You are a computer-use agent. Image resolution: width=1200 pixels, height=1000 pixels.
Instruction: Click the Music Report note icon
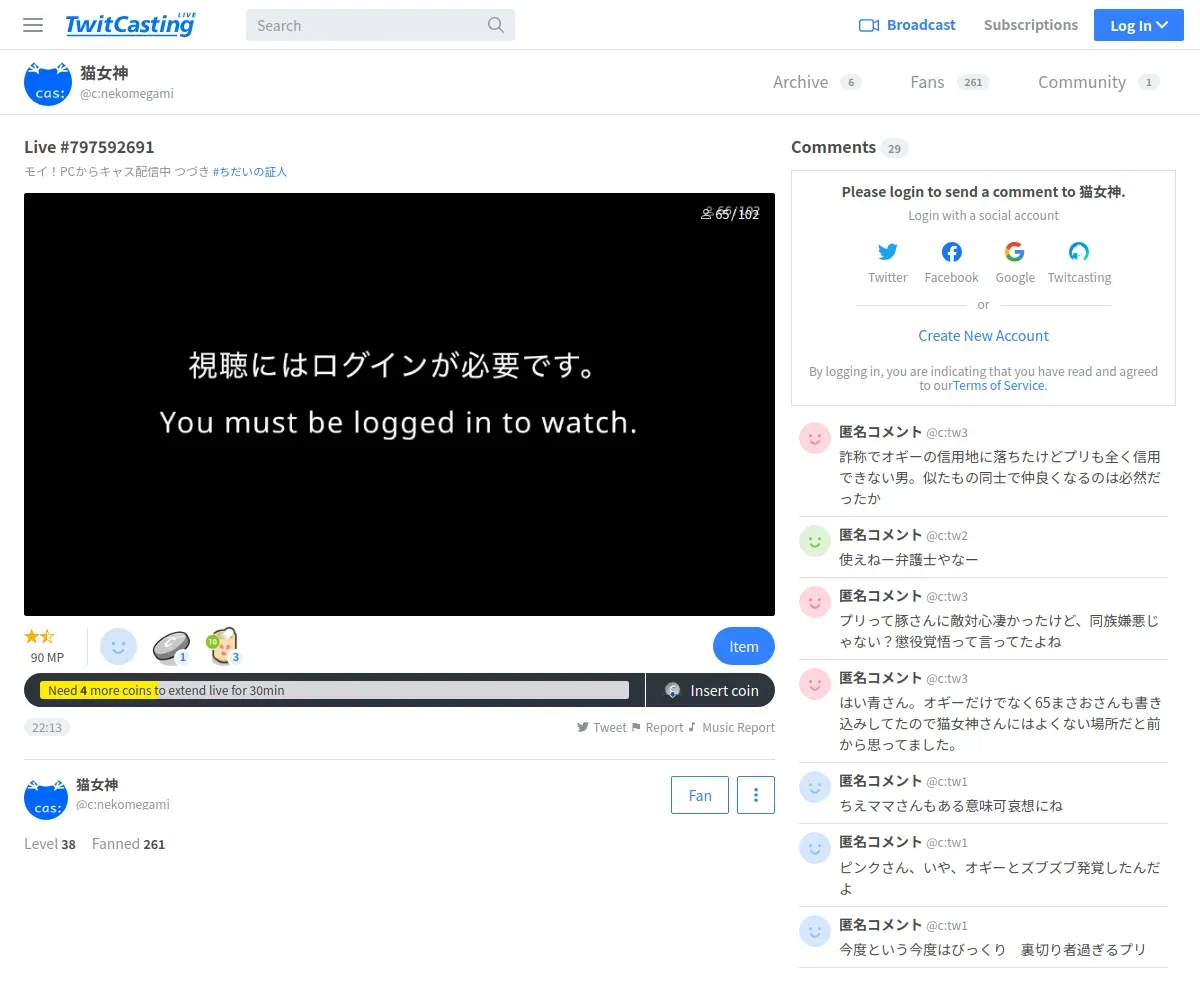tap(692, 727)
